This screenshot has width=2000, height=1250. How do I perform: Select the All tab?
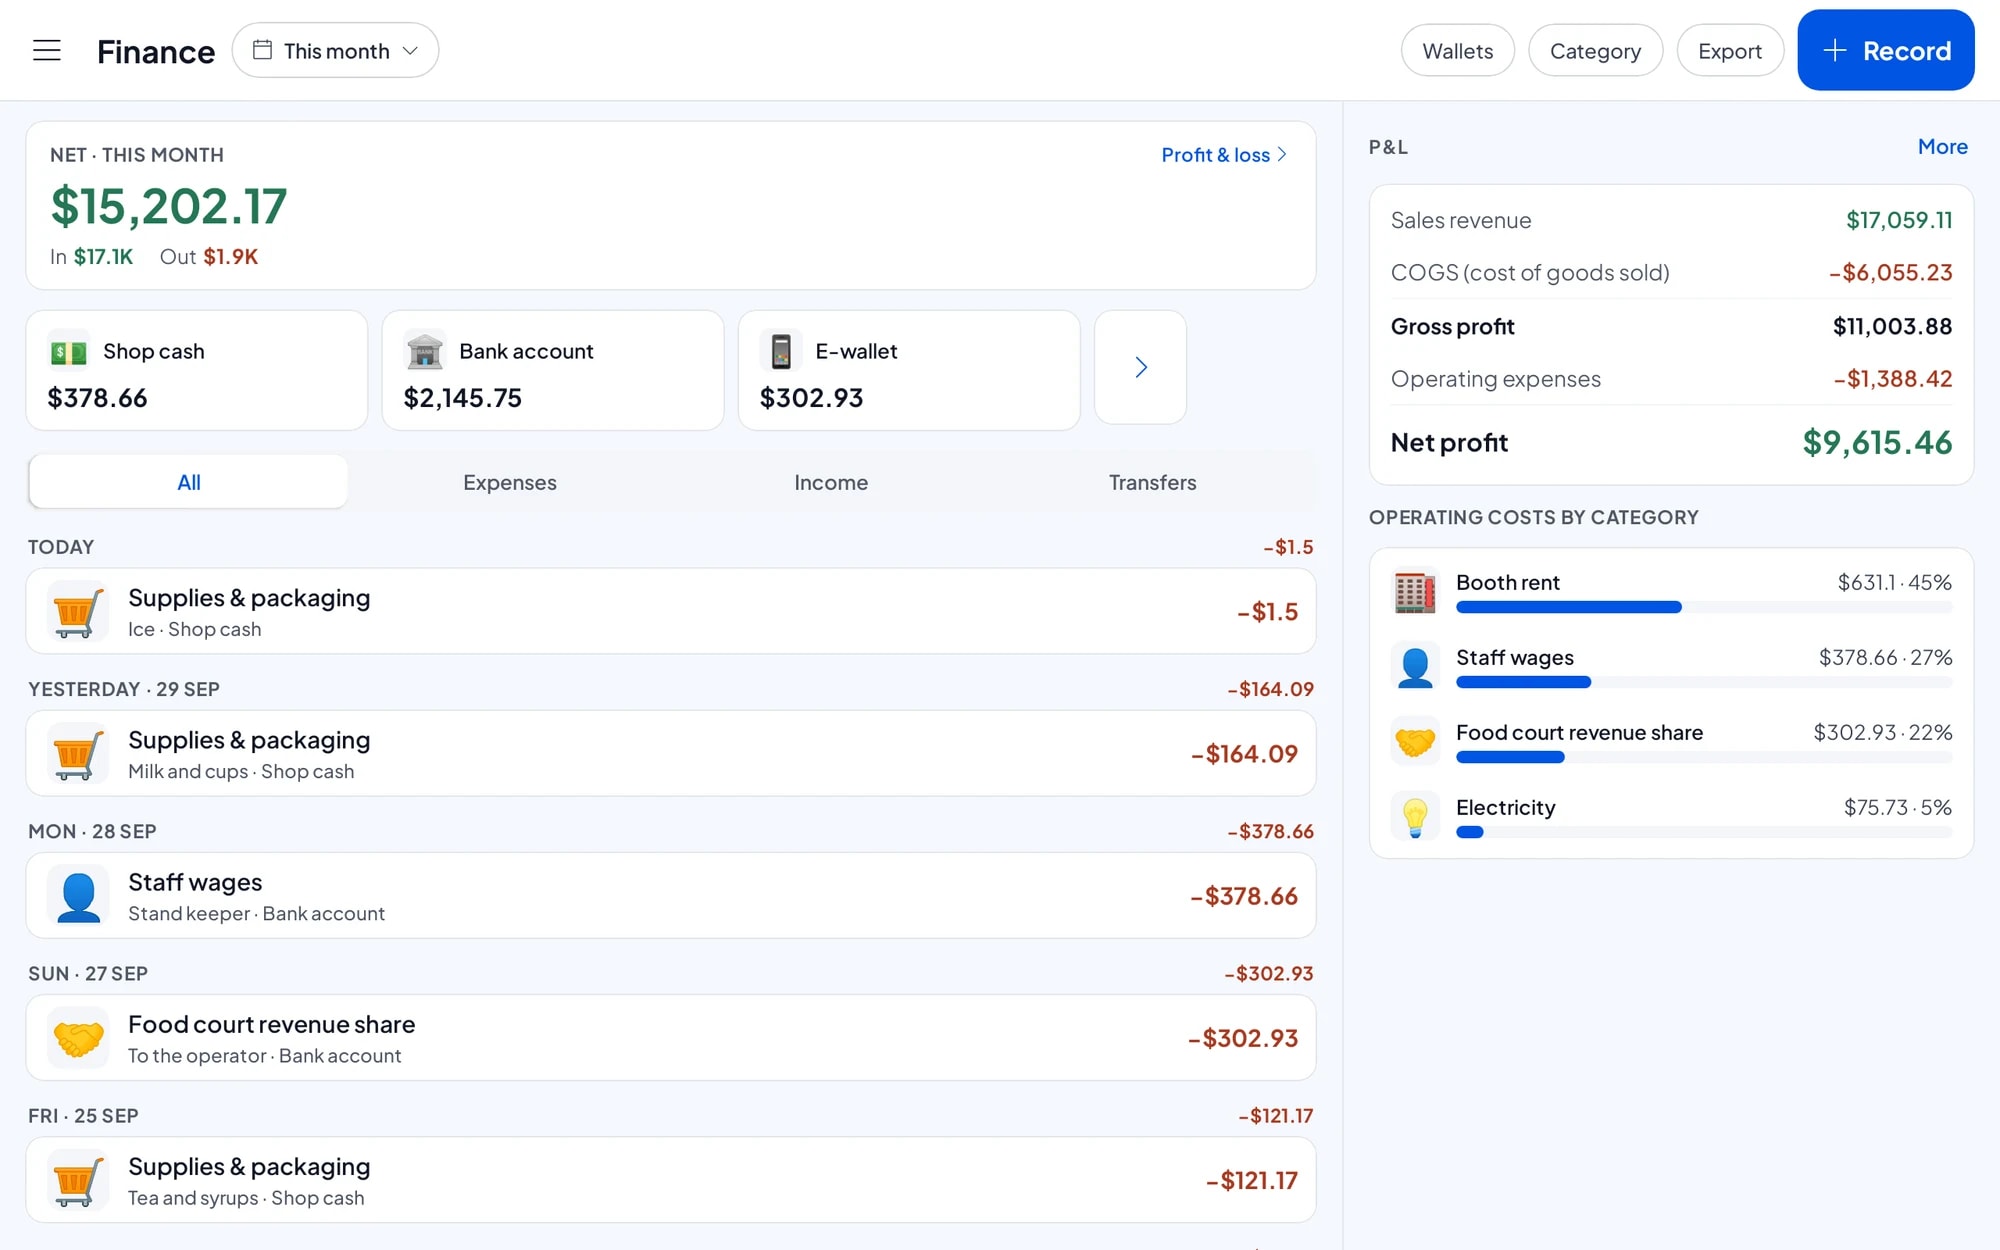pyautogui.click(x=189, y=482)
